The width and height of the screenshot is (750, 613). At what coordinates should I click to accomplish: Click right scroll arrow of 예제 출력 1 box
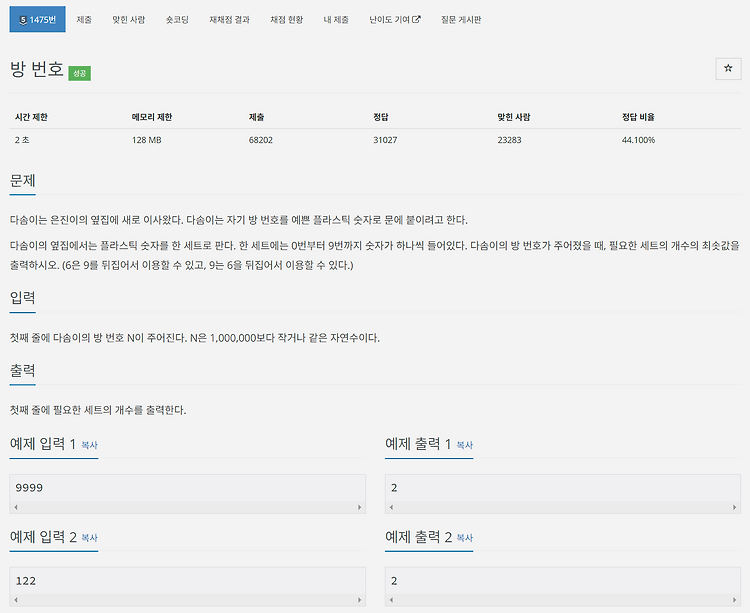[x=735, y=507]
